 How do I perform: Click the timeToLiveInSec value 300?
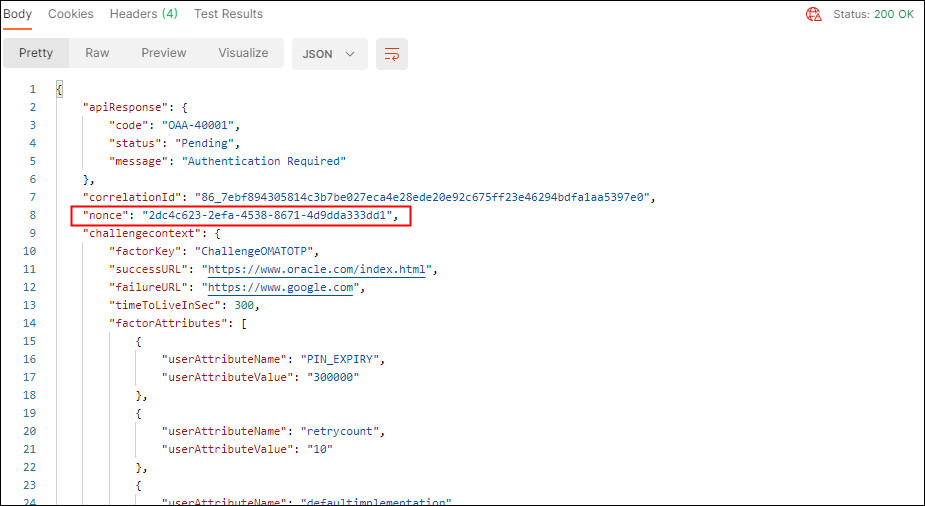coord(244,305)
